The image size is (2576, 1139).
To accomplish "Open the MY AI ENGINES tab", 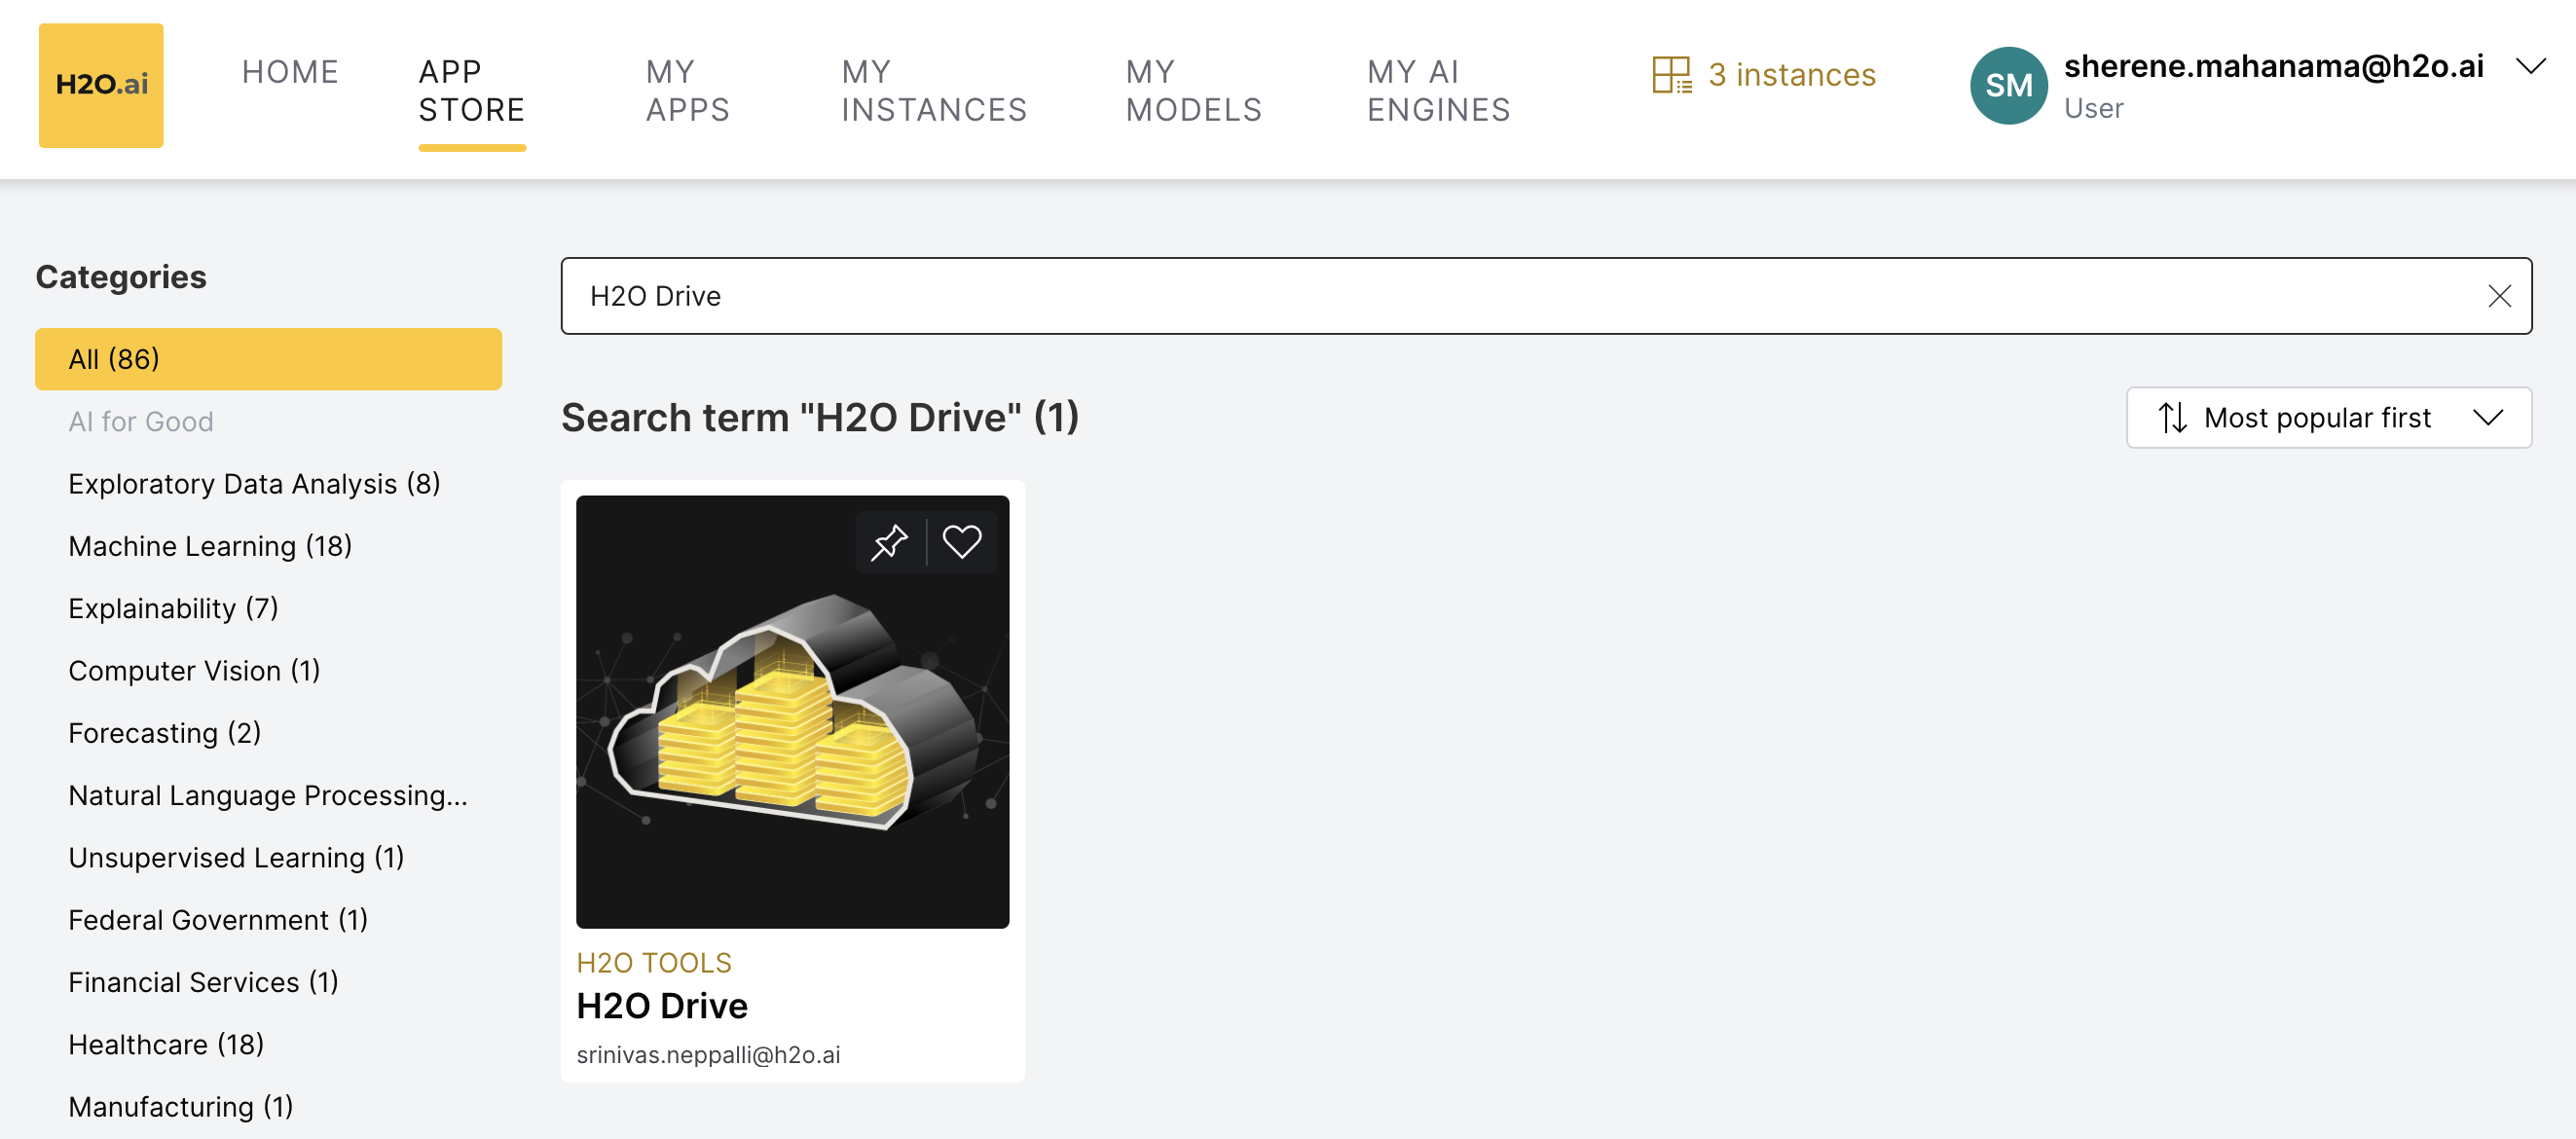I will [x=1438, y=90].
